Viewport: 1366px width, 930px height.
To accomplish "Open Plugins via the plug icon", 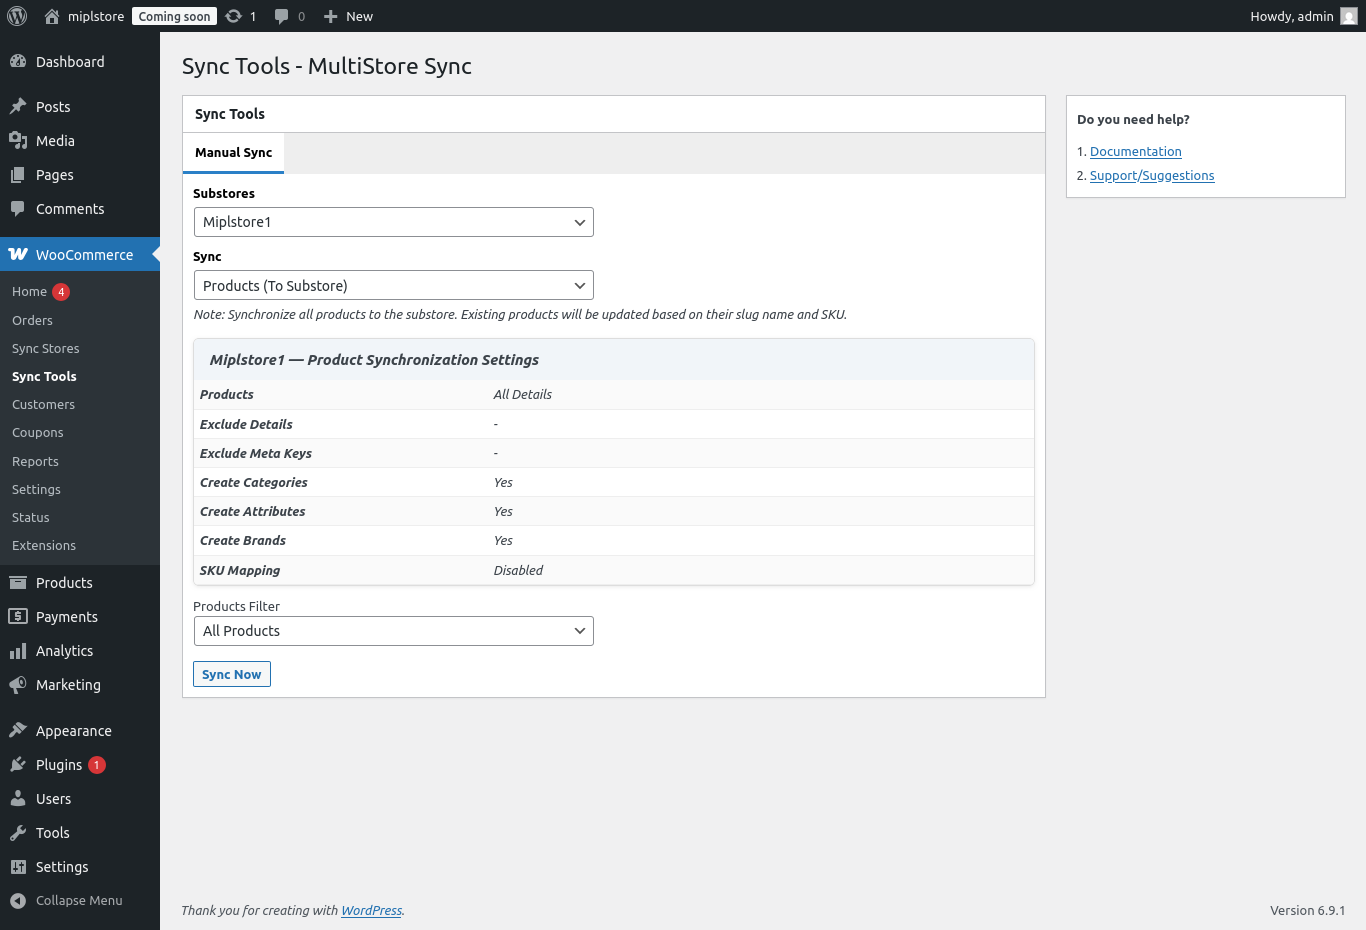I will point(18,765).
